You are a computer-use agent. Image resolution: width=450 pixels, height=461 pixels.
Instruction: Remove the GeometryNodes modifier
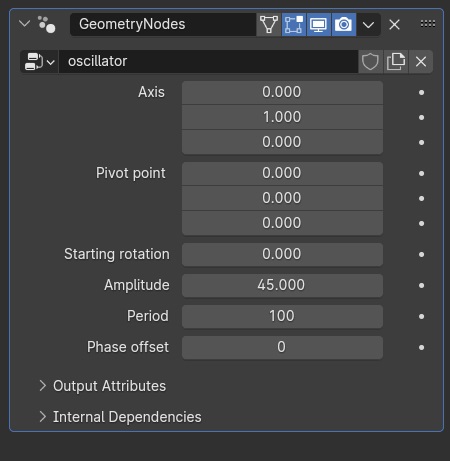point(394,24)
